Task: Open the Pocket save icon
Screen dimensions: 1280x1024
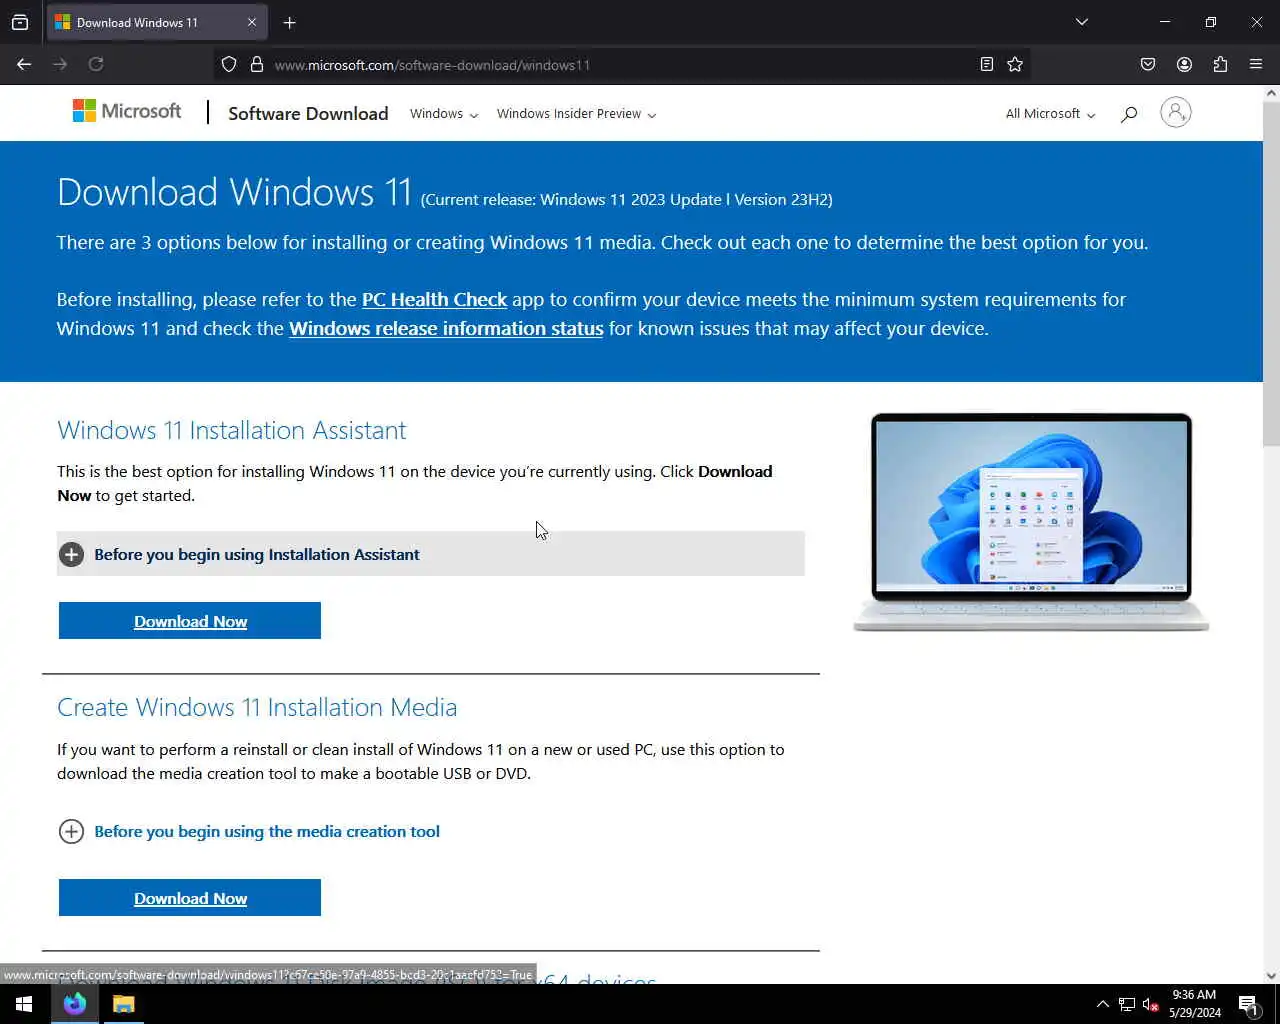Action: tap(1148, 64)
